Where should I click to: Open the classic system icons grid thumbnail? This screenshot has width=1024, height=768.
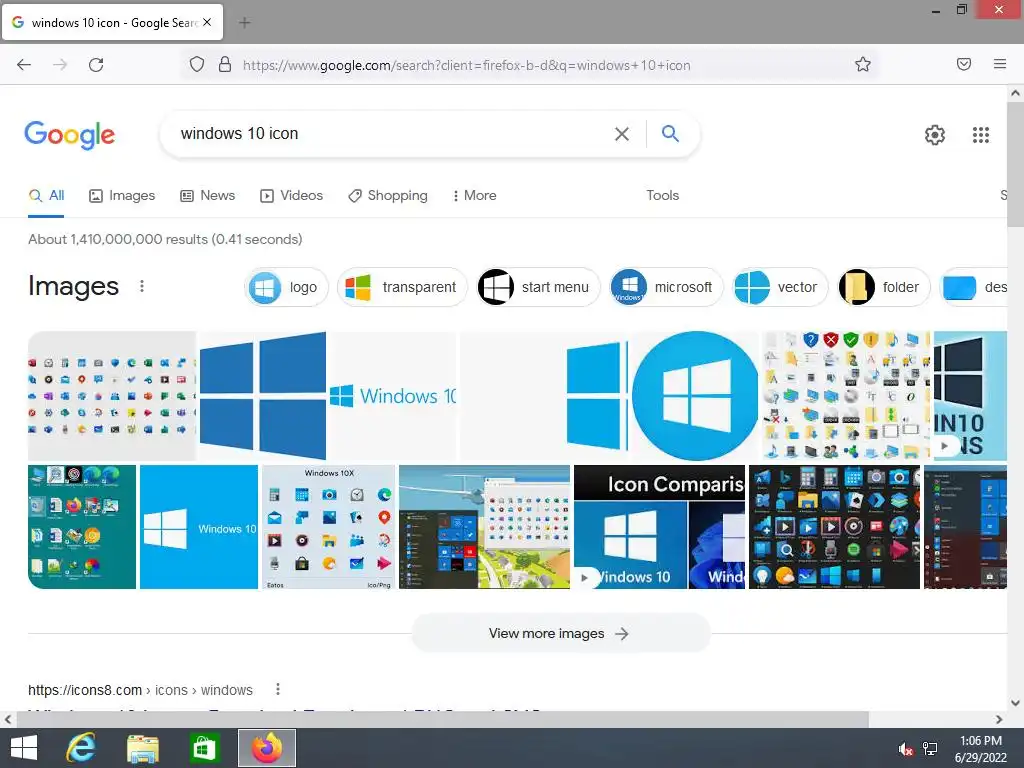pyautogui.click(x=846, y=396)
